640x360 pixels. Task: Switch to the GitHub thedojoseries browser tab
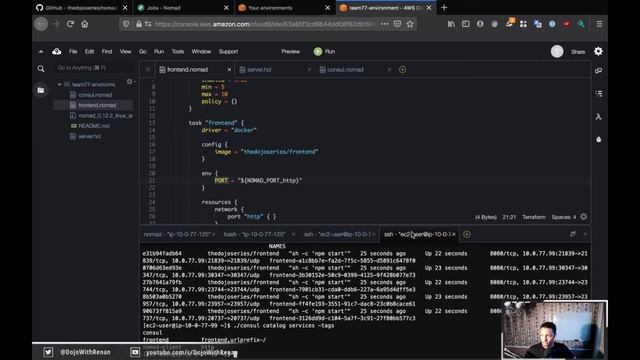click(82, 8)
